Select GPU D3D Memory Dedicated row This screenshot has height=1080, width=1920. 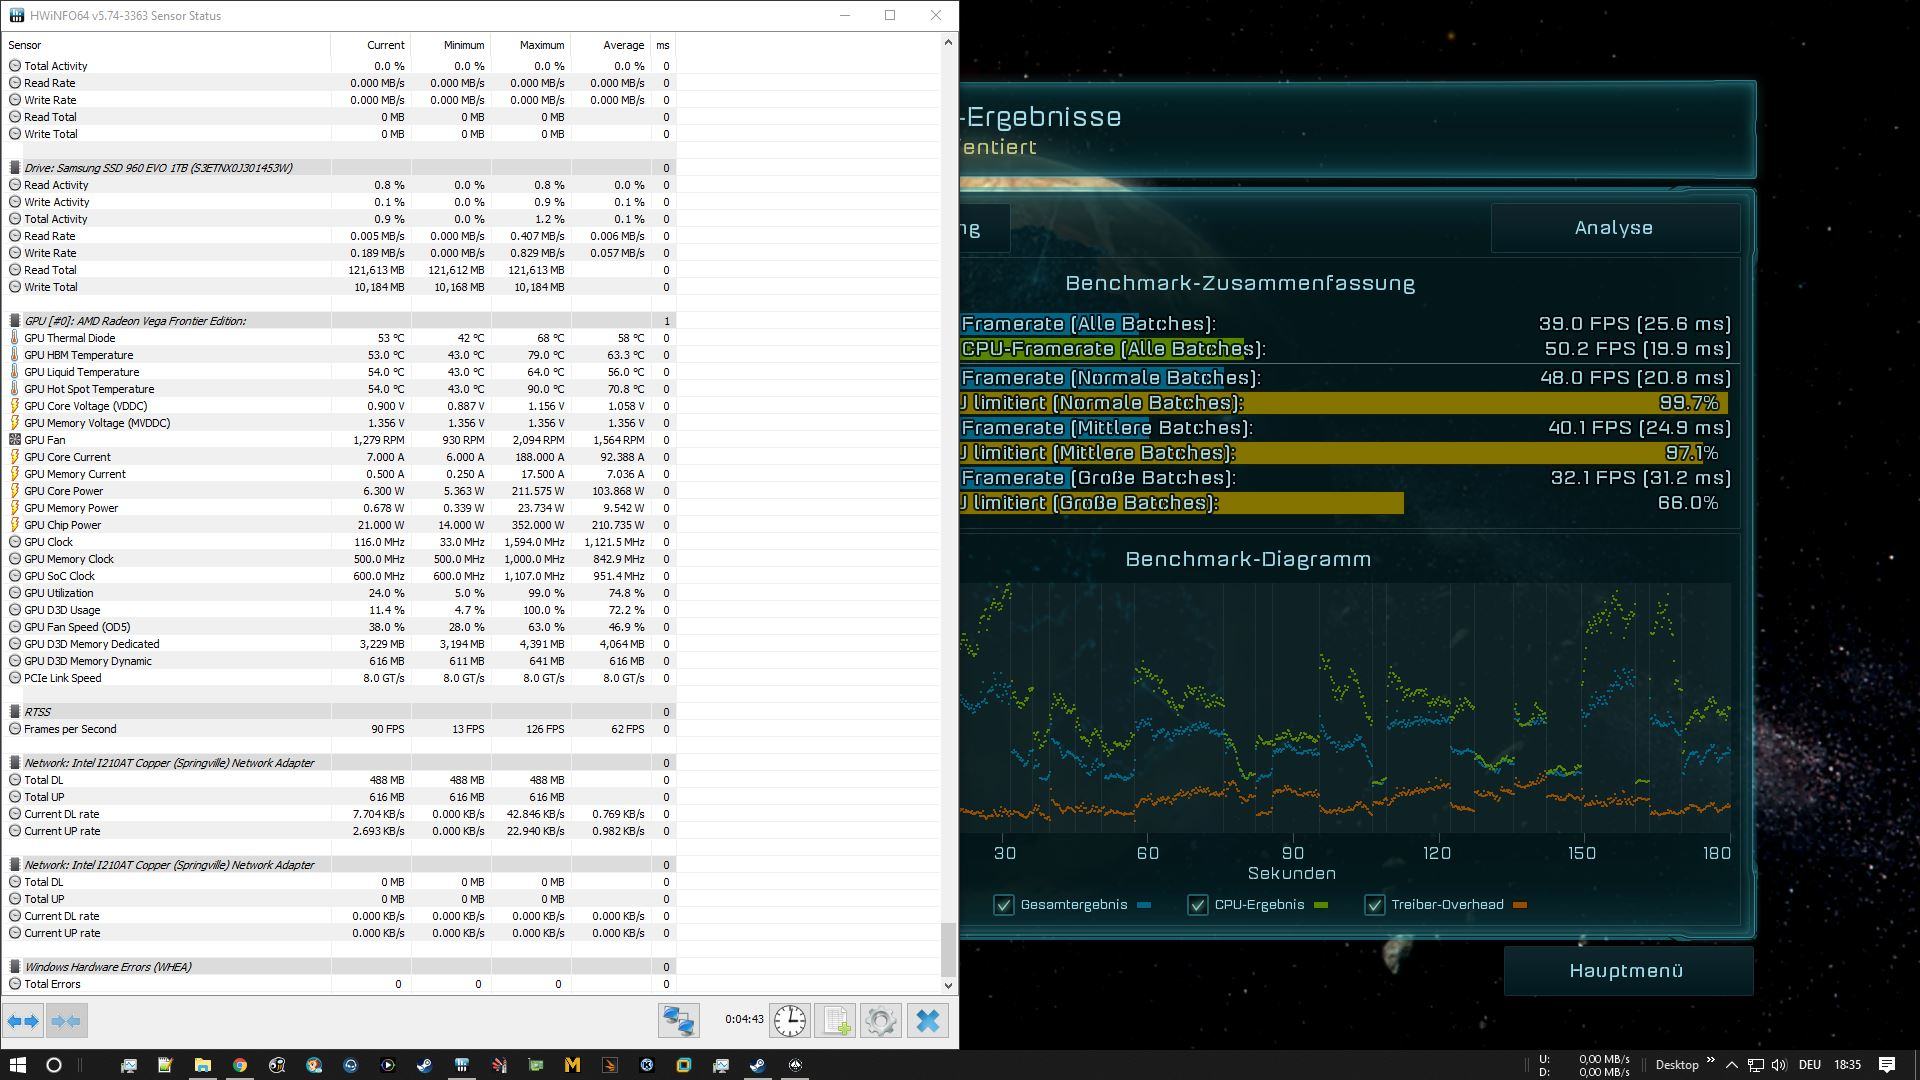340,644
